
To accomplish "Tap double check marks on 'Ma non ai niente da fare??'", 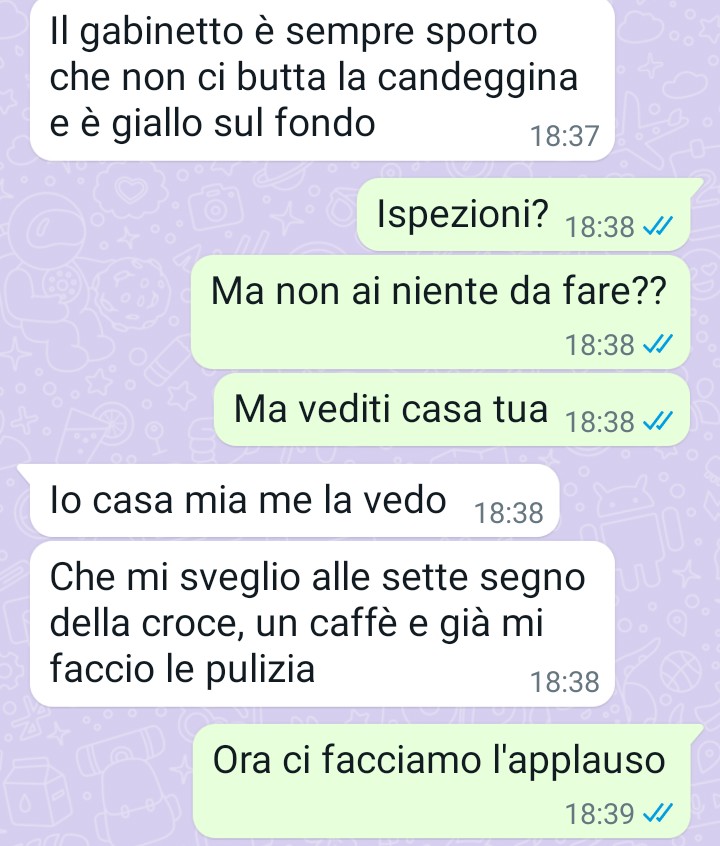I will point(658,344).
